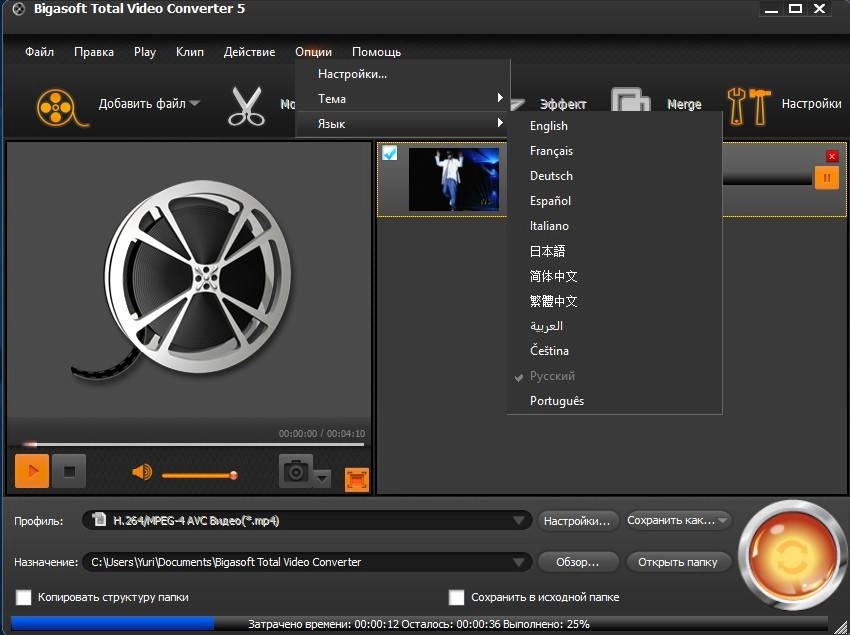Select 简体中文 language

pos(614,275)
